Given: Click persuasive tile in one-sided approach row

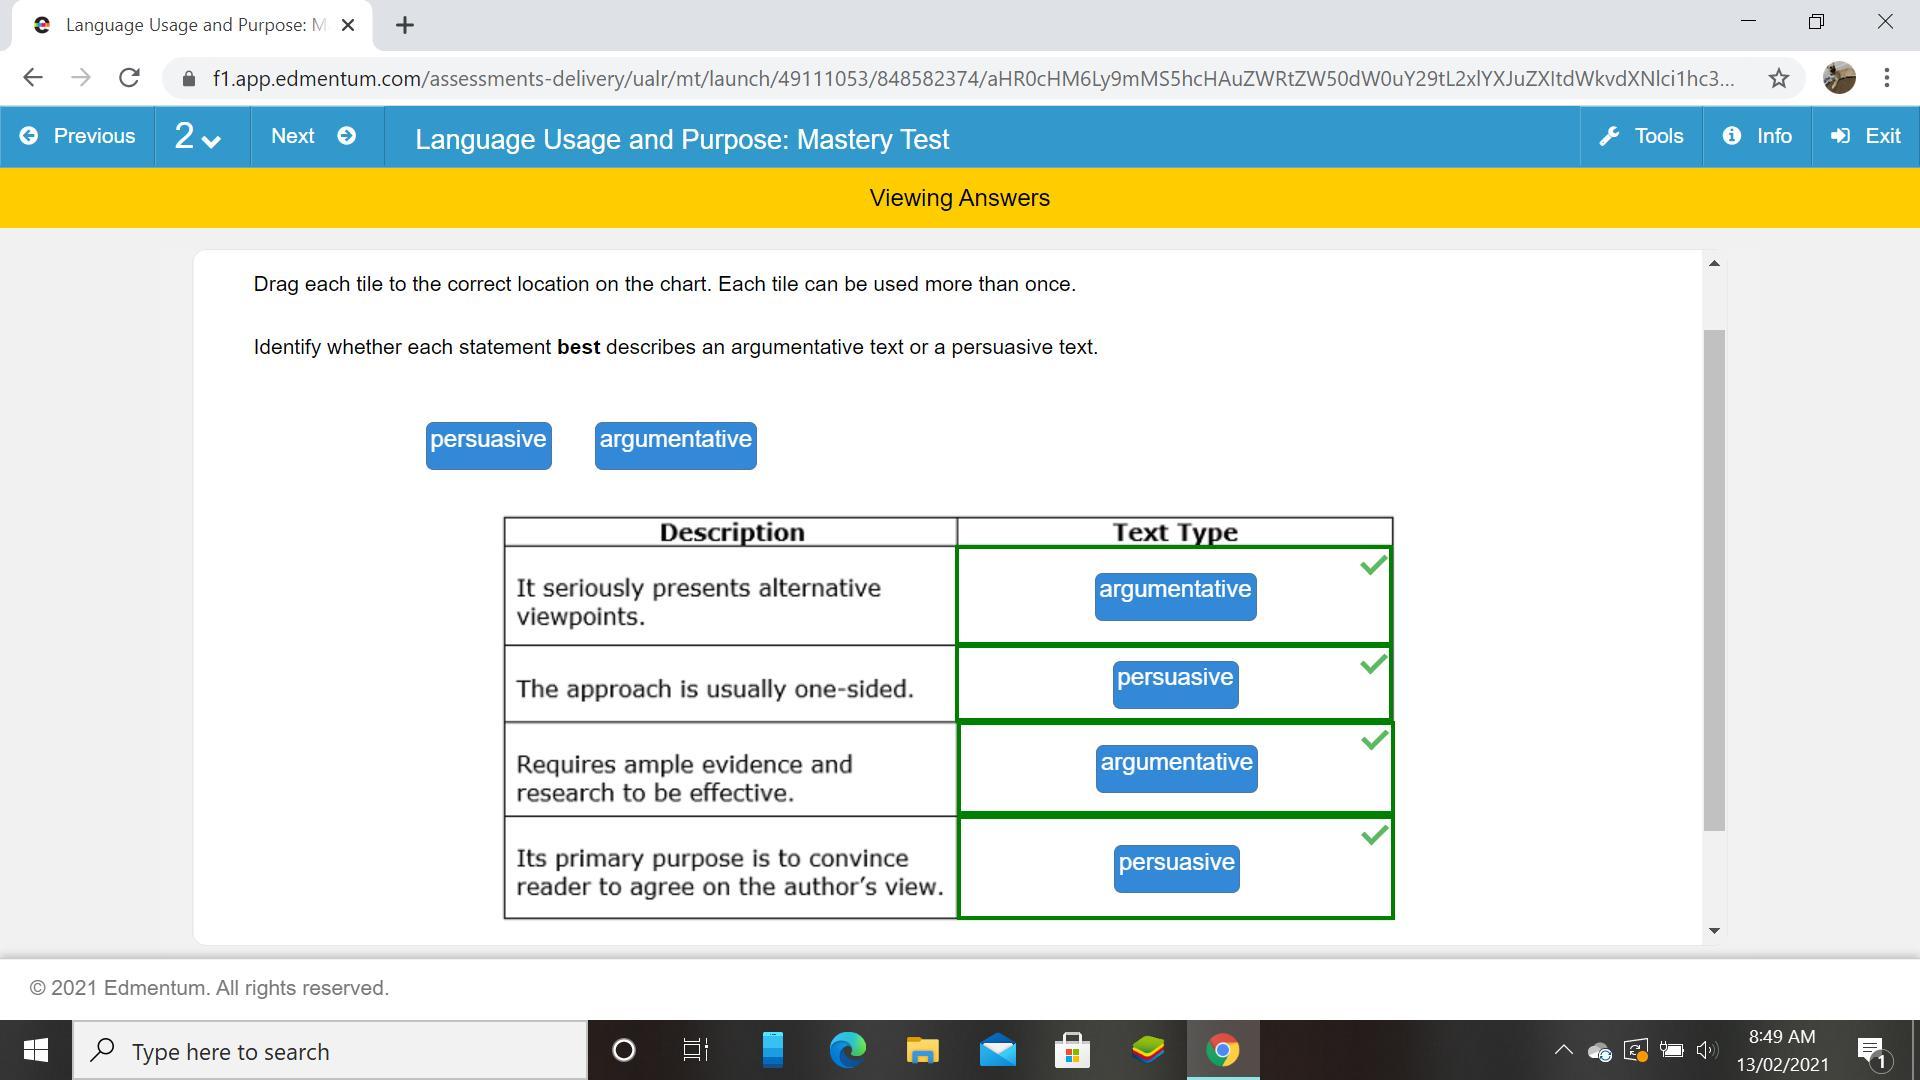Looking at the screenshot, I should (1175, 684).
